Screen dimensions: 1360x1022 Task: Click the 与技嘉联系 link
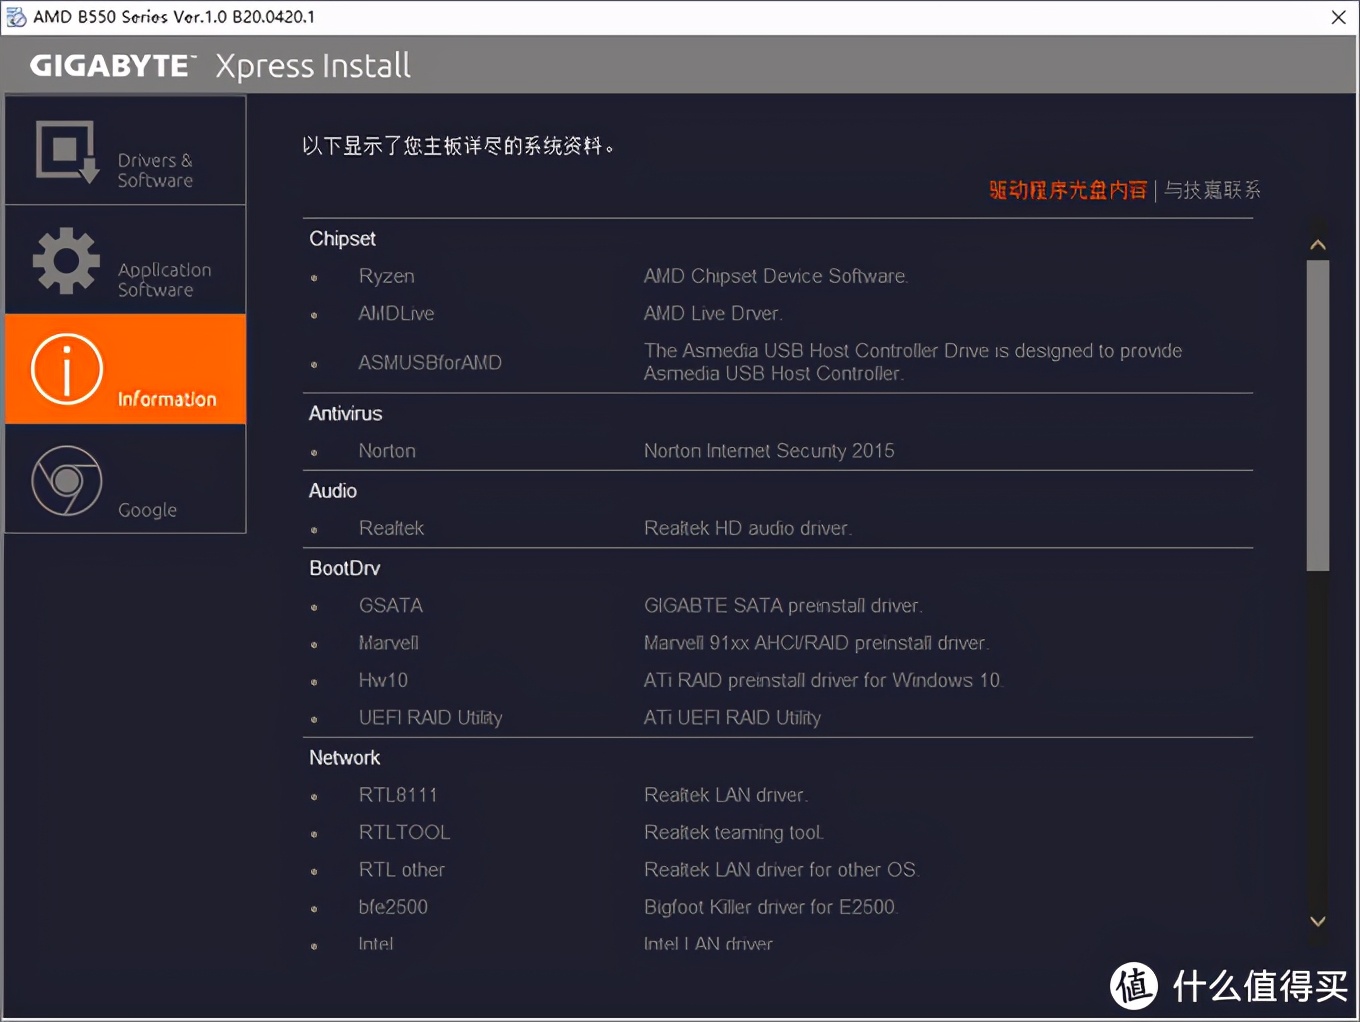[x=1212, y=190]
